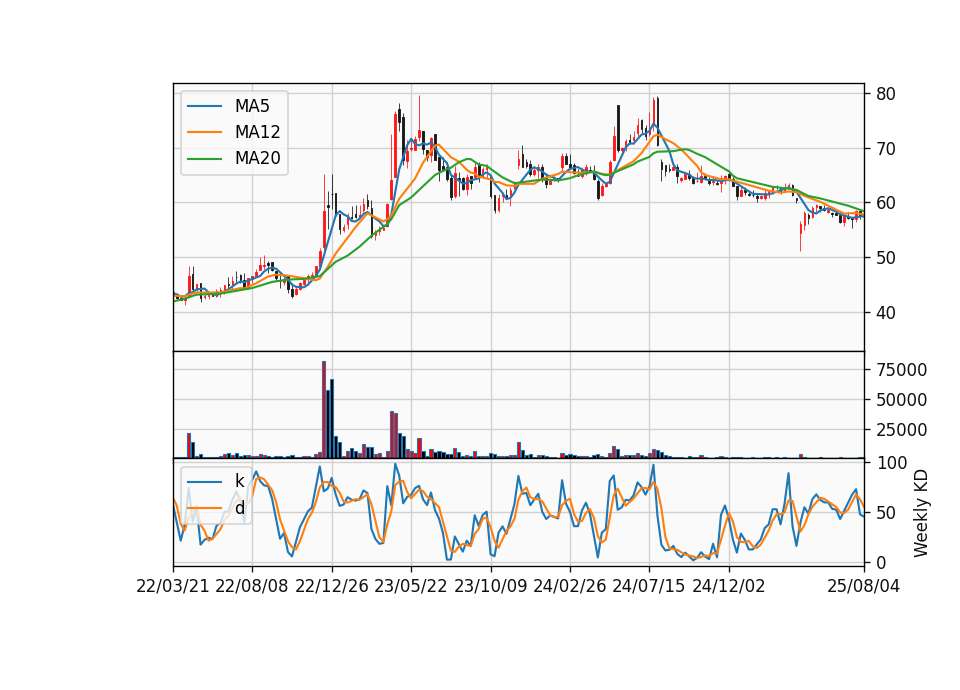Click the MA20 legend label

257,158
